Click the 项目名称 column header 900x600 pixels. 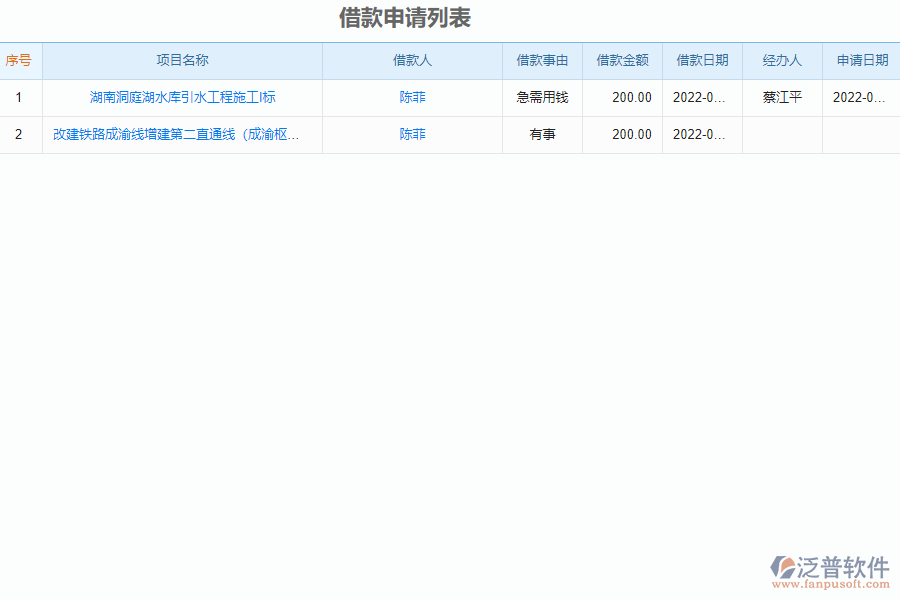click(180, 60)
